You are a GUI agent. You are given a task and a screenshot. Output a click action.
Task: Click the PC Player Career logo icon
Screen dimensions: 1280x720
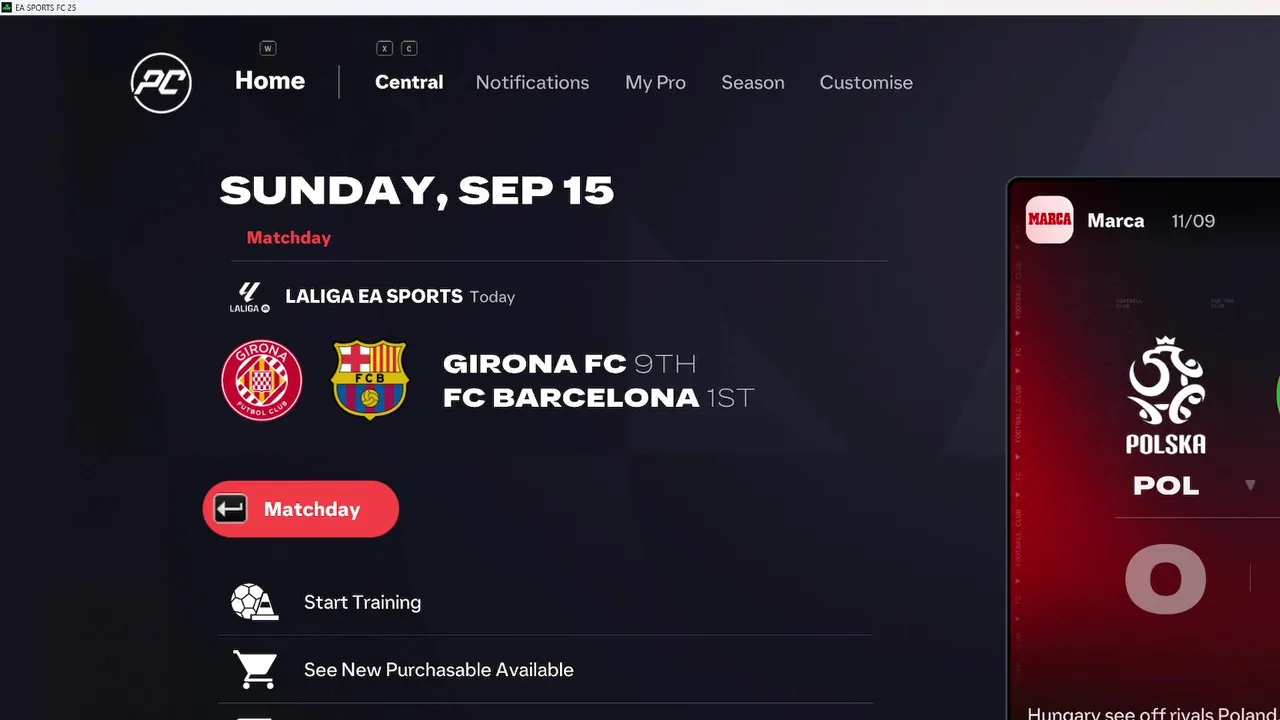161,83
